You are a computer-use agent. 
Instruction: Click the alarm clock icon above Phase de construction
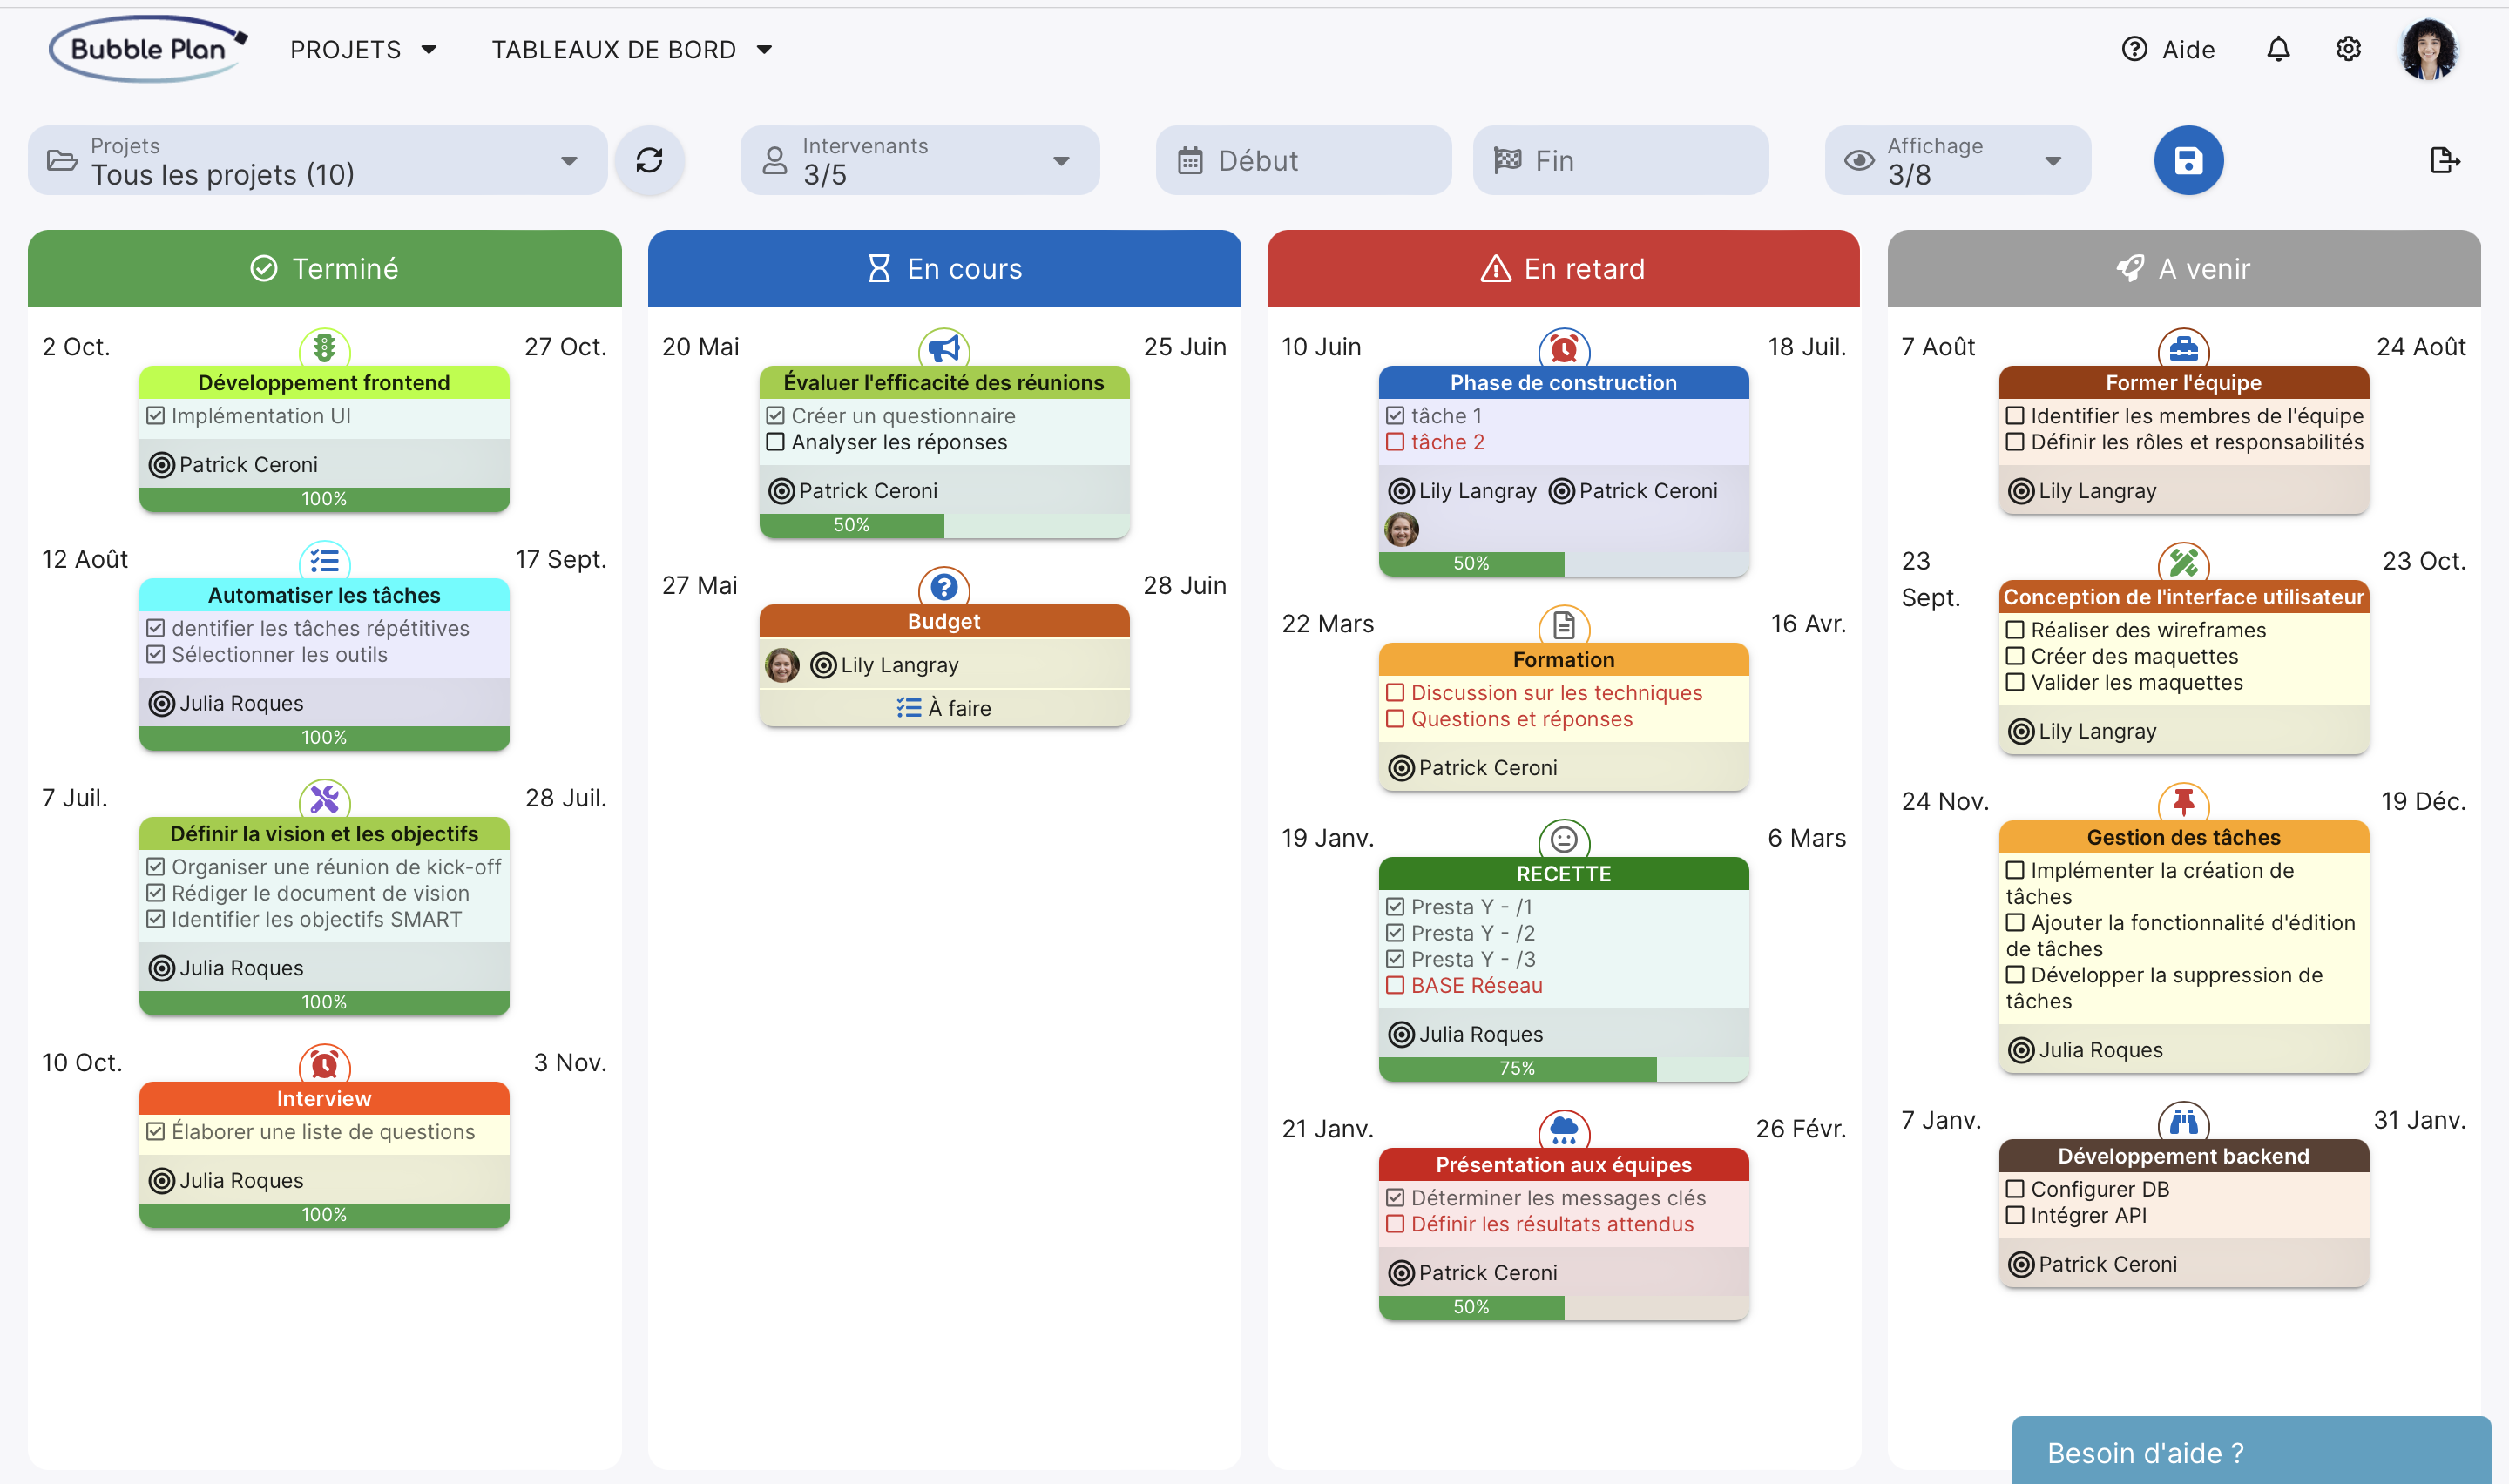pyautogui.click(x=1563, y=349)
